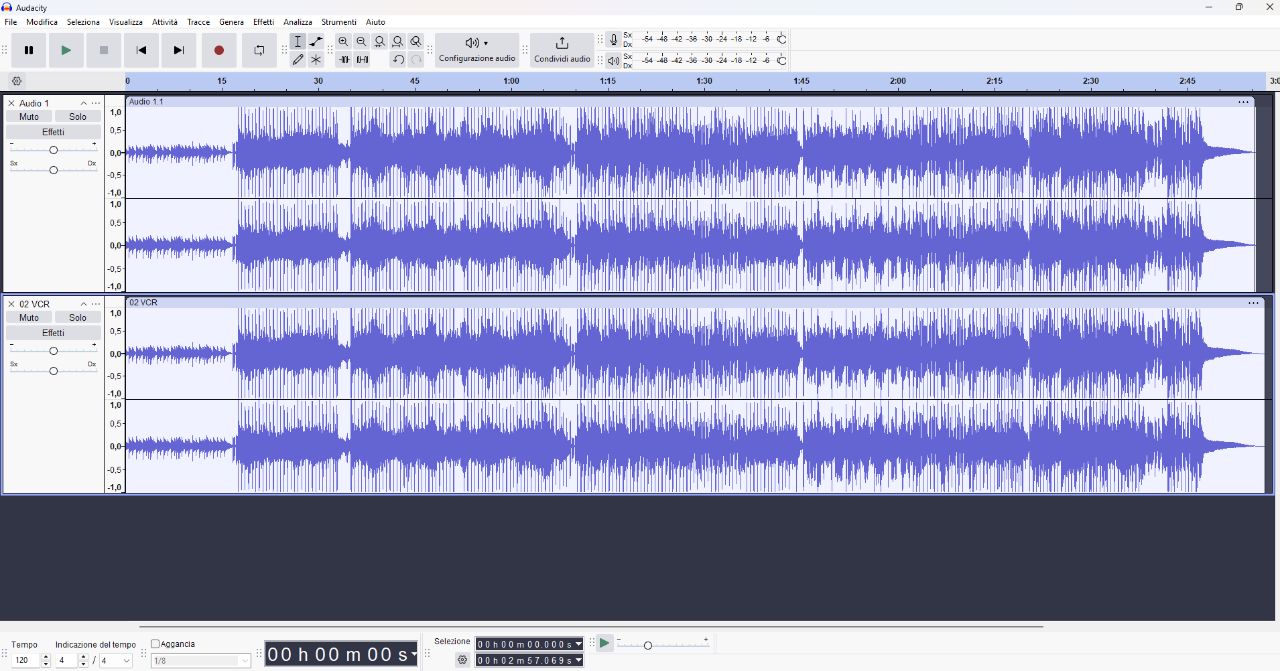The height and width of the screenshot is (671, 1280).
Task: Open the Genera menu
Action: [231, 22]
